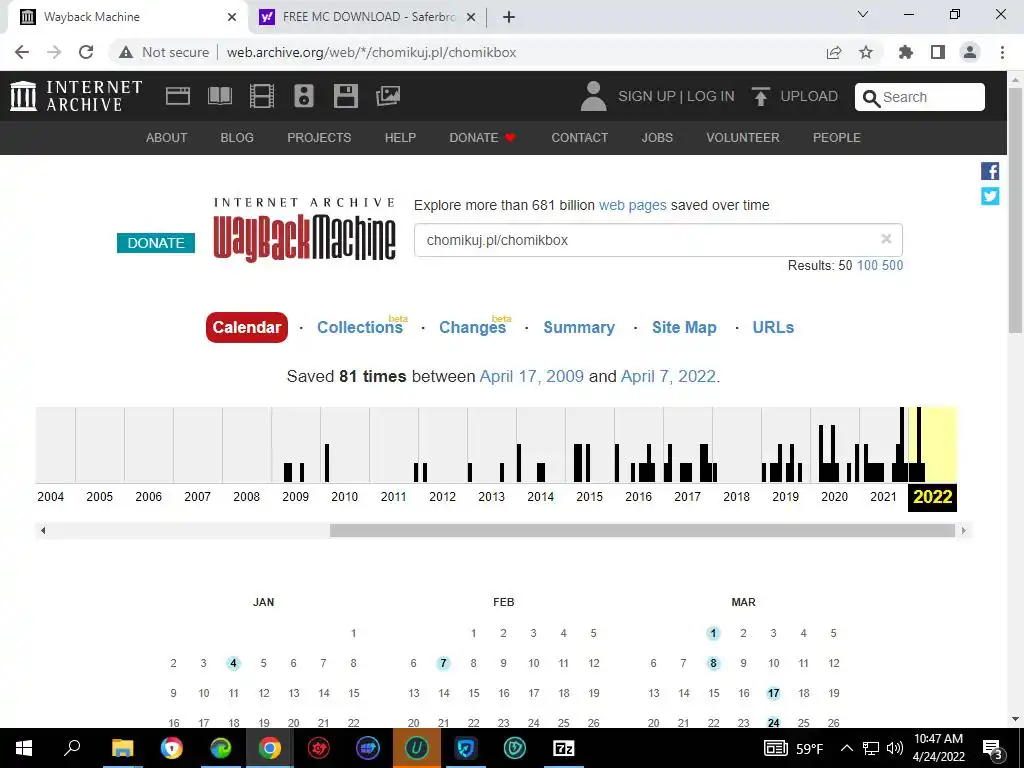Open the April 17, 2009 capture link
The height and width of the screenshot is (768, 1024).
532,377
